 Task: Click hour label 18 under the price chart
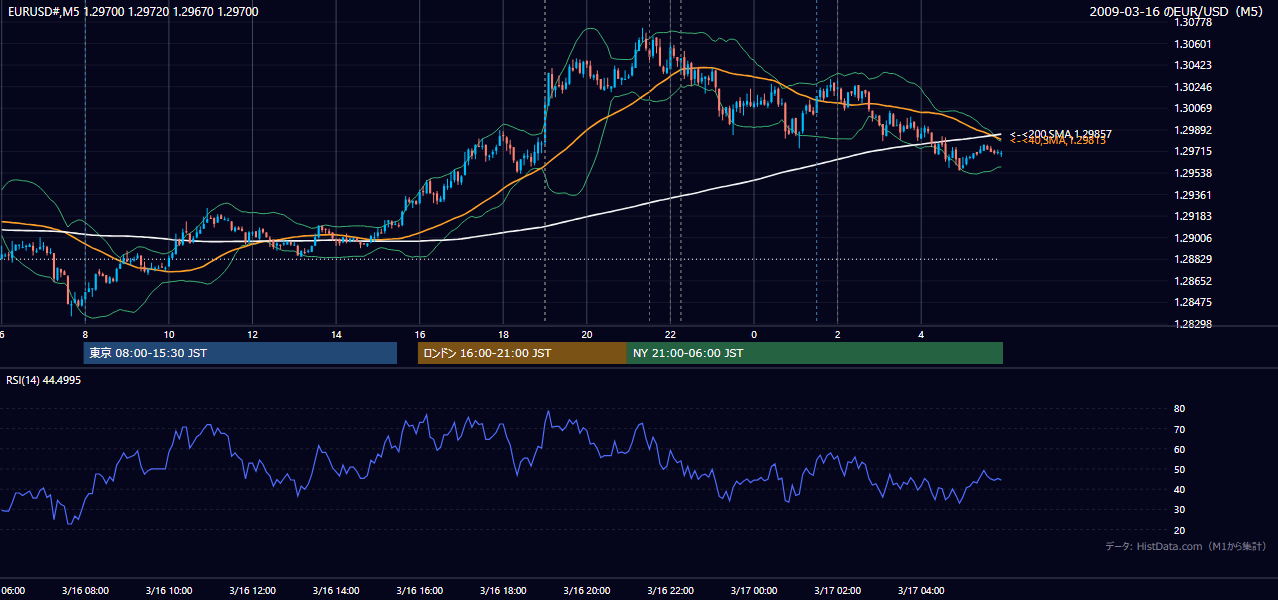click(x=503, y=334)
